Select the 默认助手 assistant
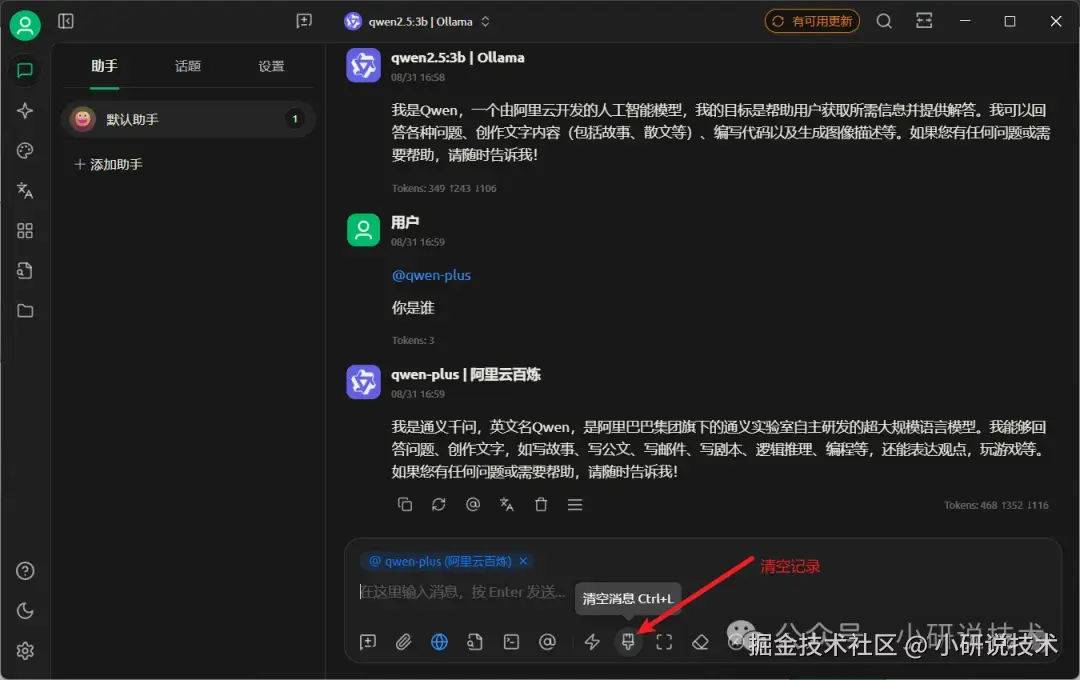1080x680 pixels. [x=188, y=119]
